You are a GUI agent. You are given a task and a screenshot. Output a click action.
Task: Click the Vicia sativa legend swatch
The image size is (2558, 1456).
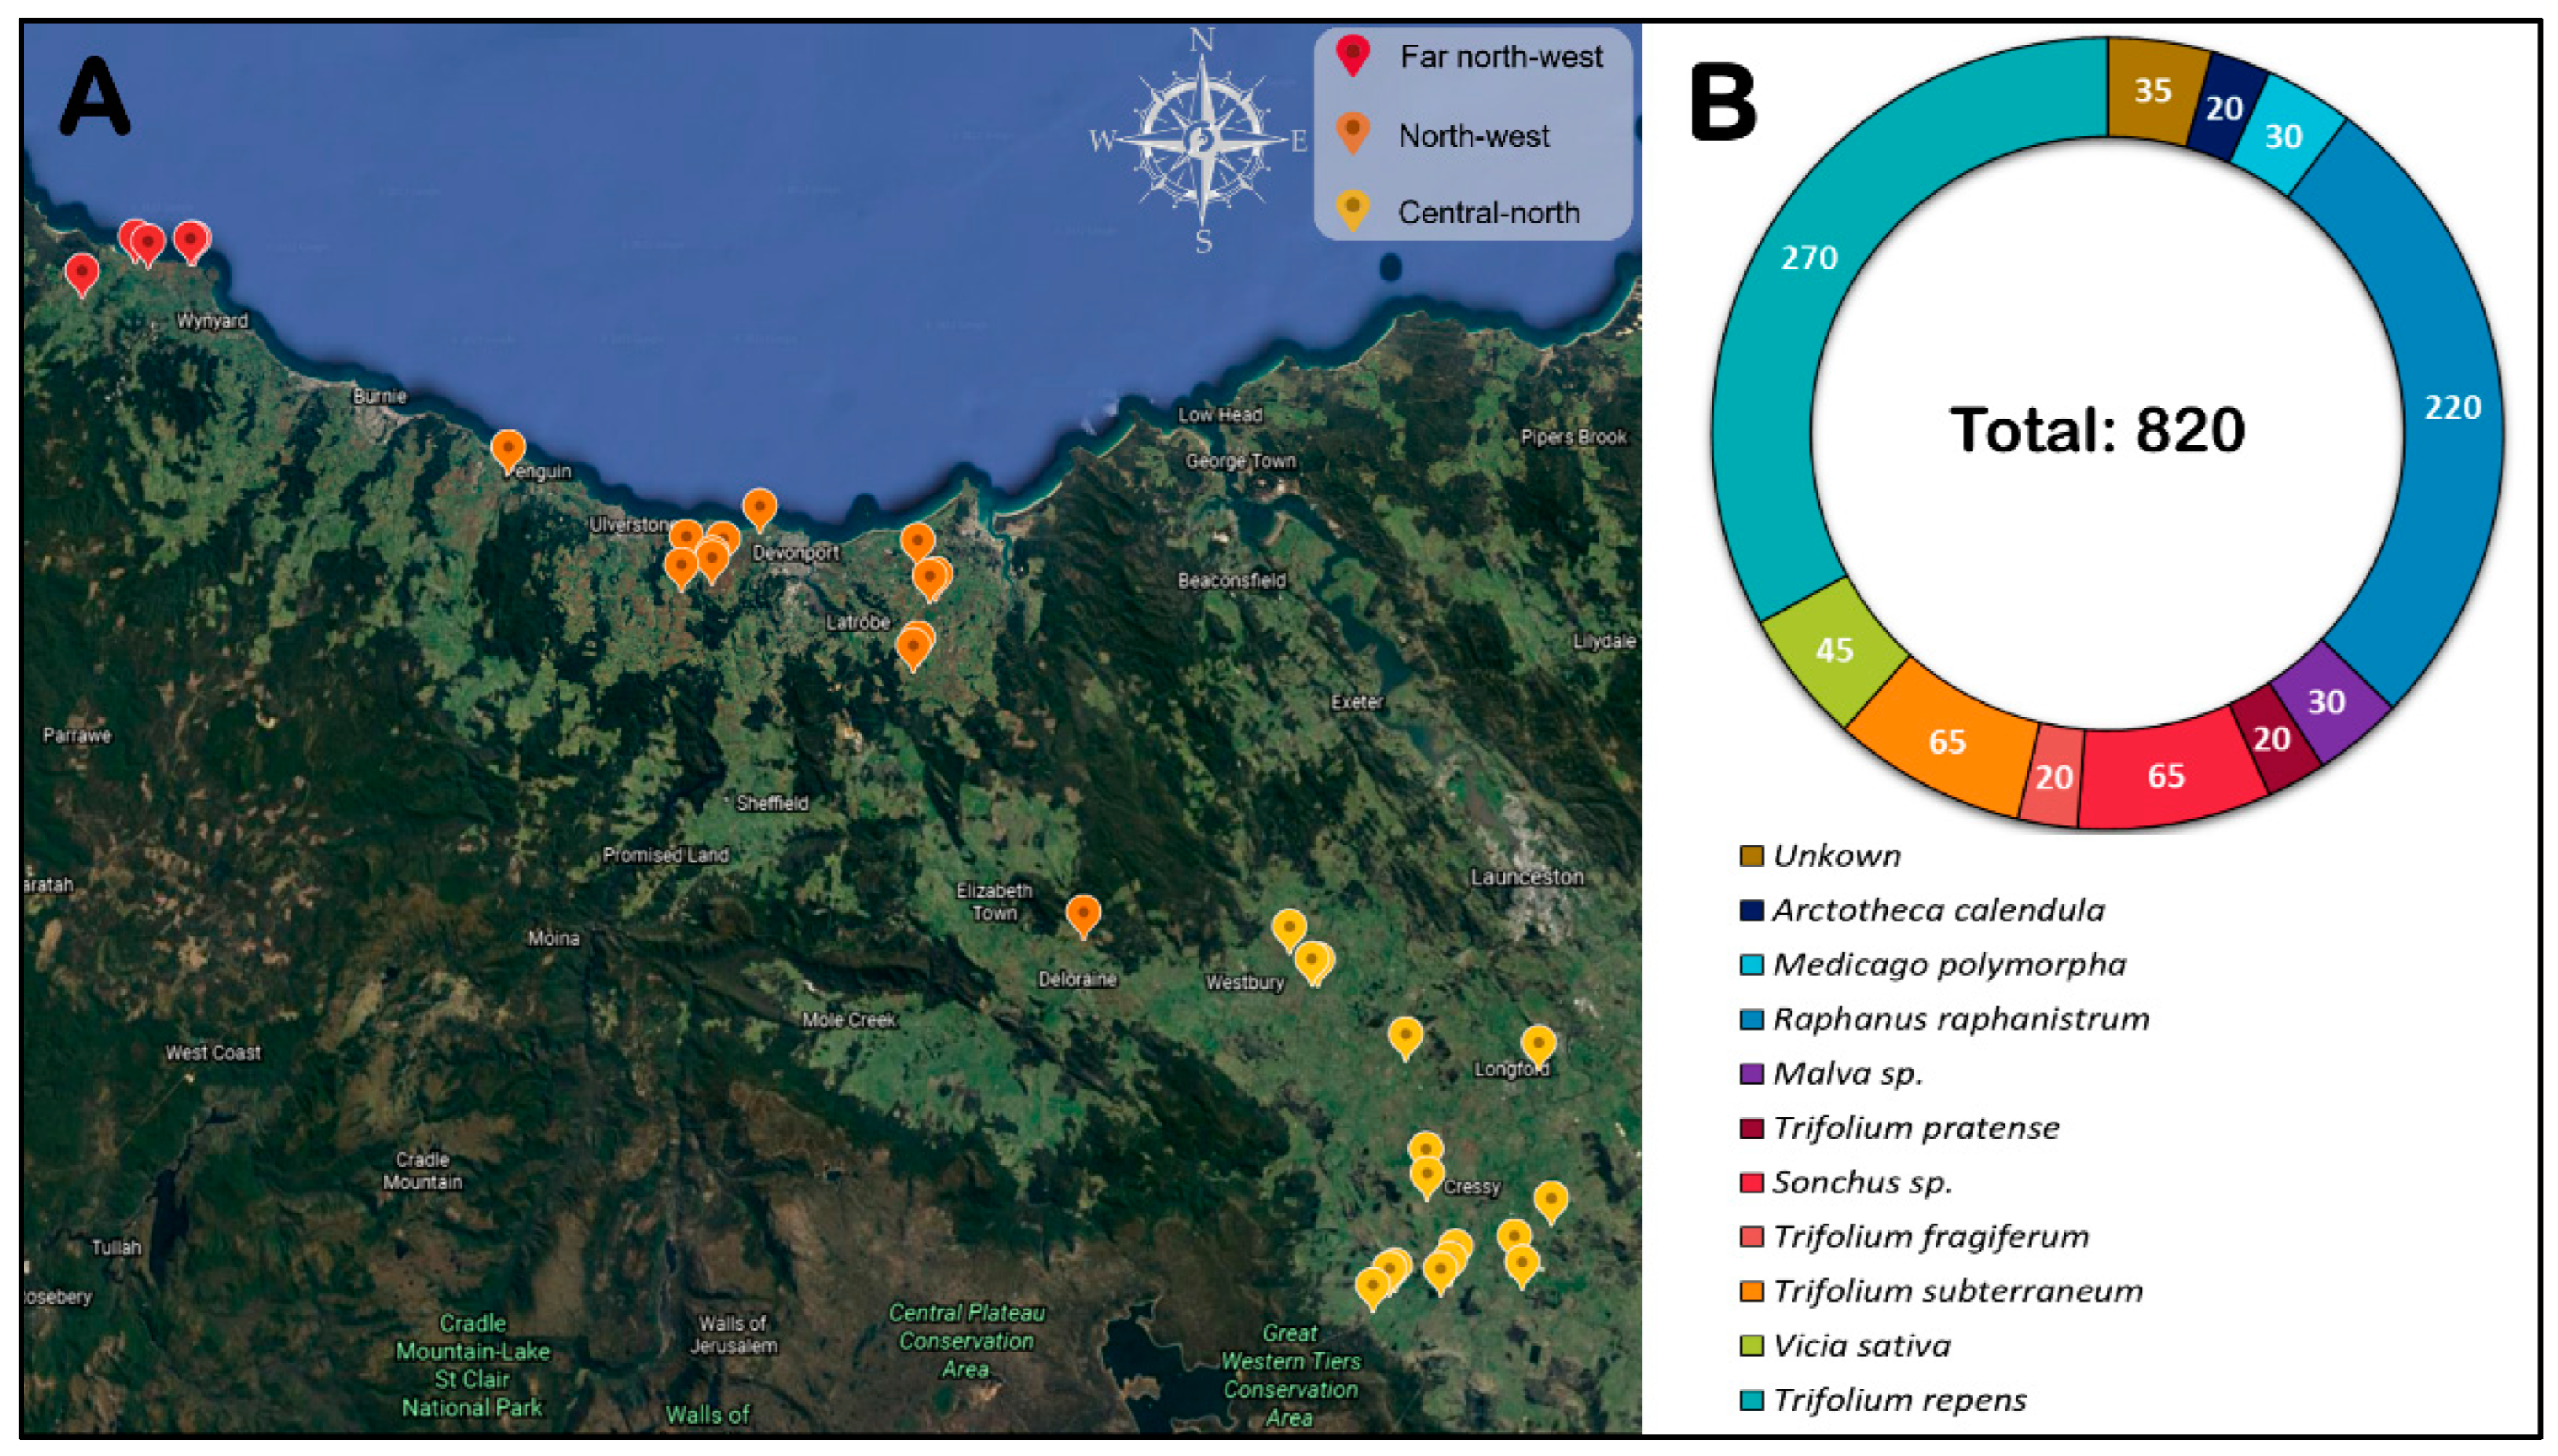(1751, 1346)
